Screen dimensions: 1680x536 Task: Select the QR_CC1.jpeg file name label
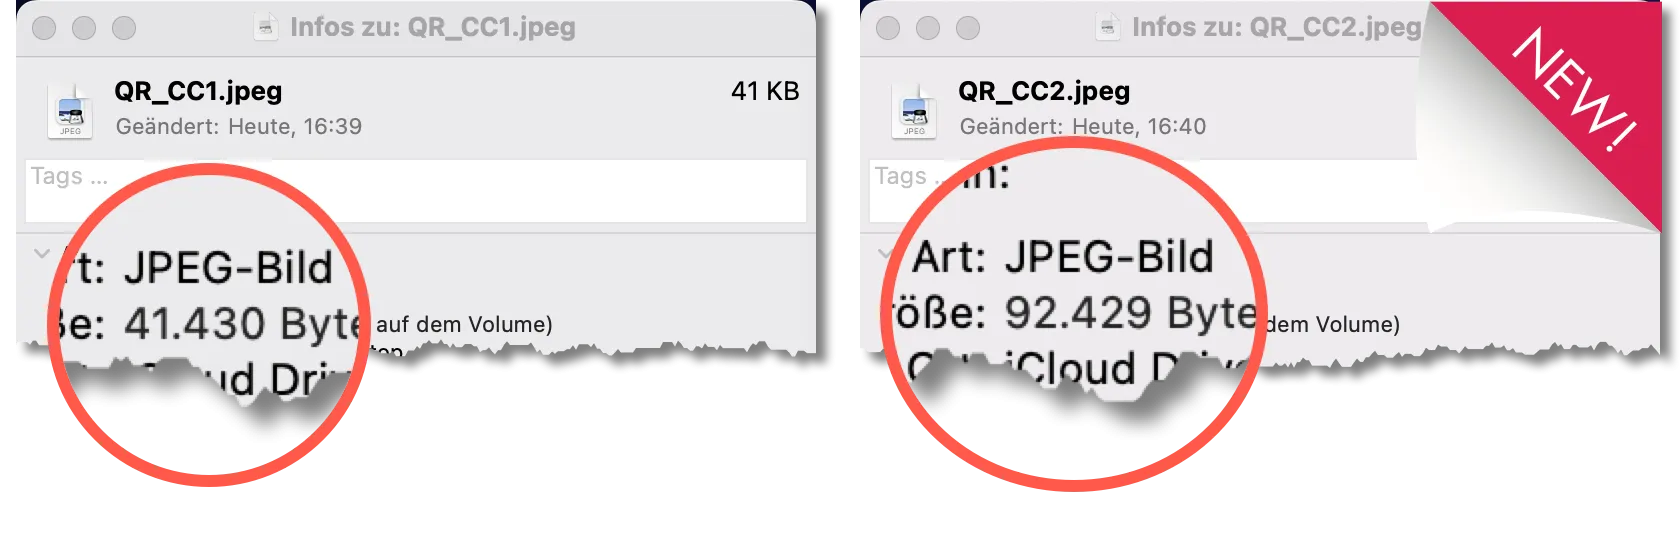(198, 91)
